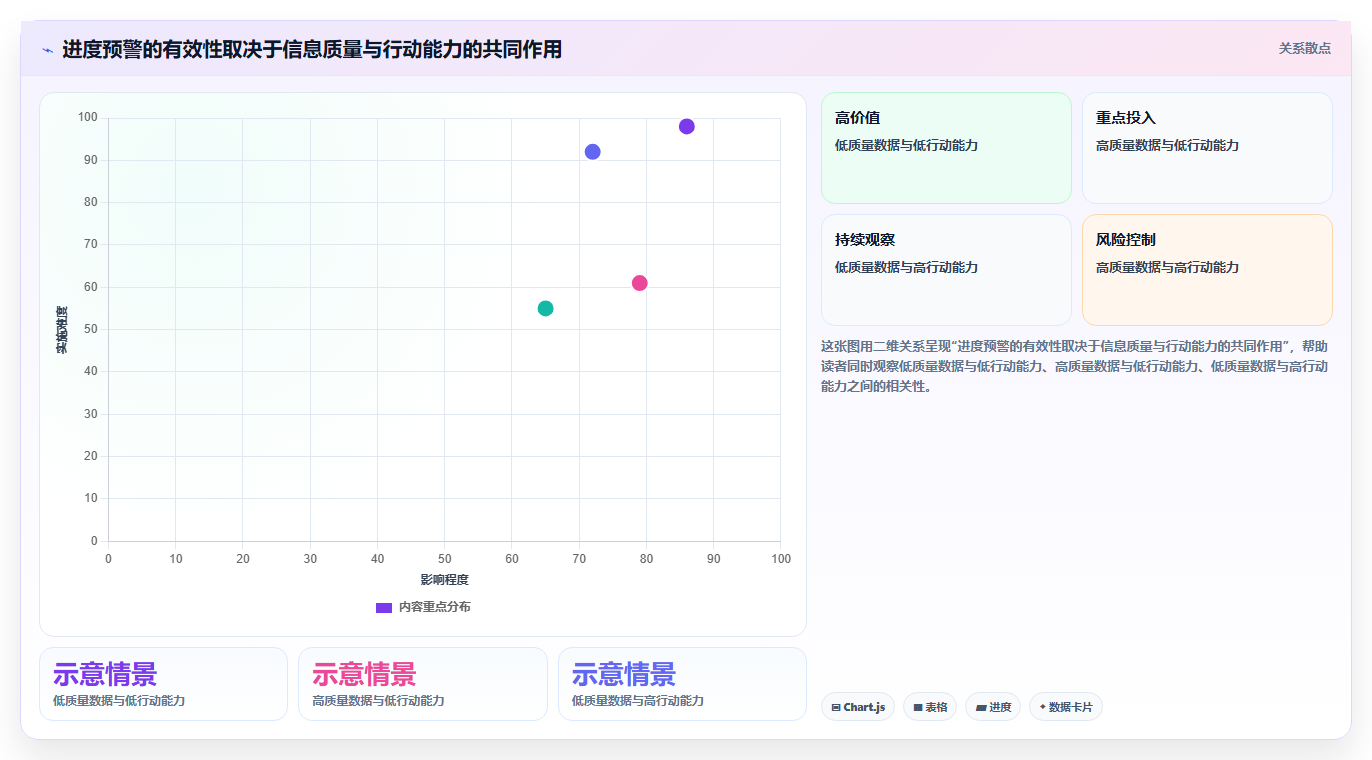1372x760 pixels.
Task: Click the pink scatter point near 61
Action: [639, 283]
